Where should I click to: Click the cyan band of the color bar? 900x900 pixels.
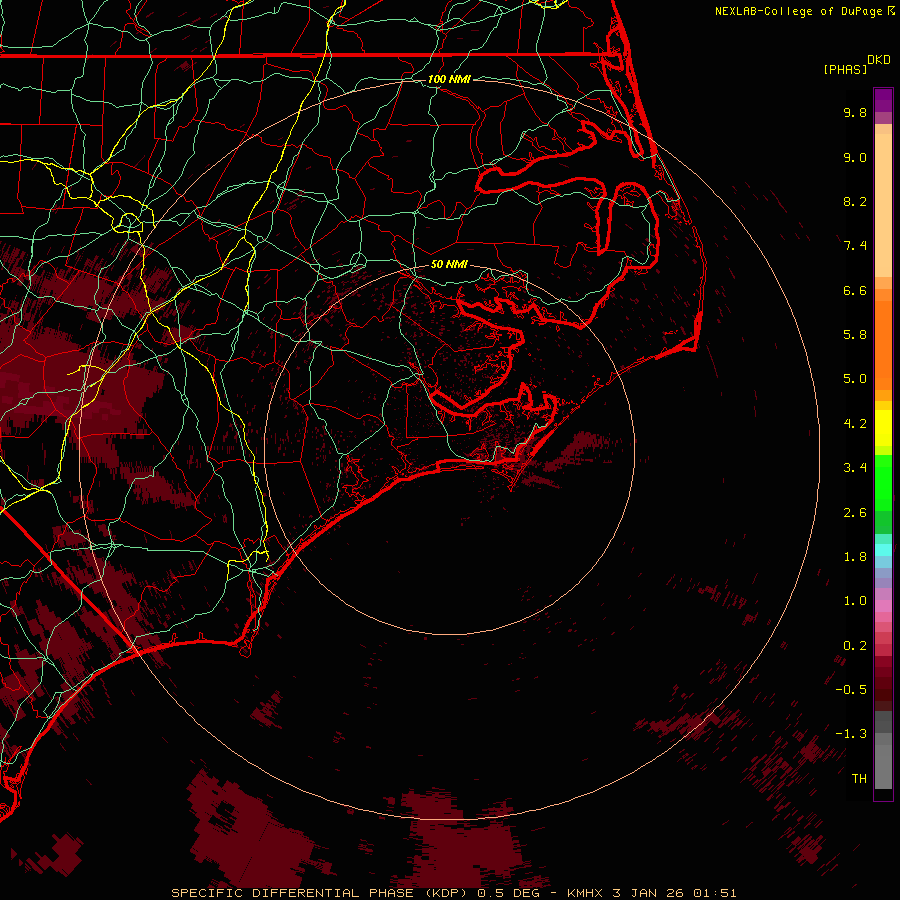click(x=883, y=550)
